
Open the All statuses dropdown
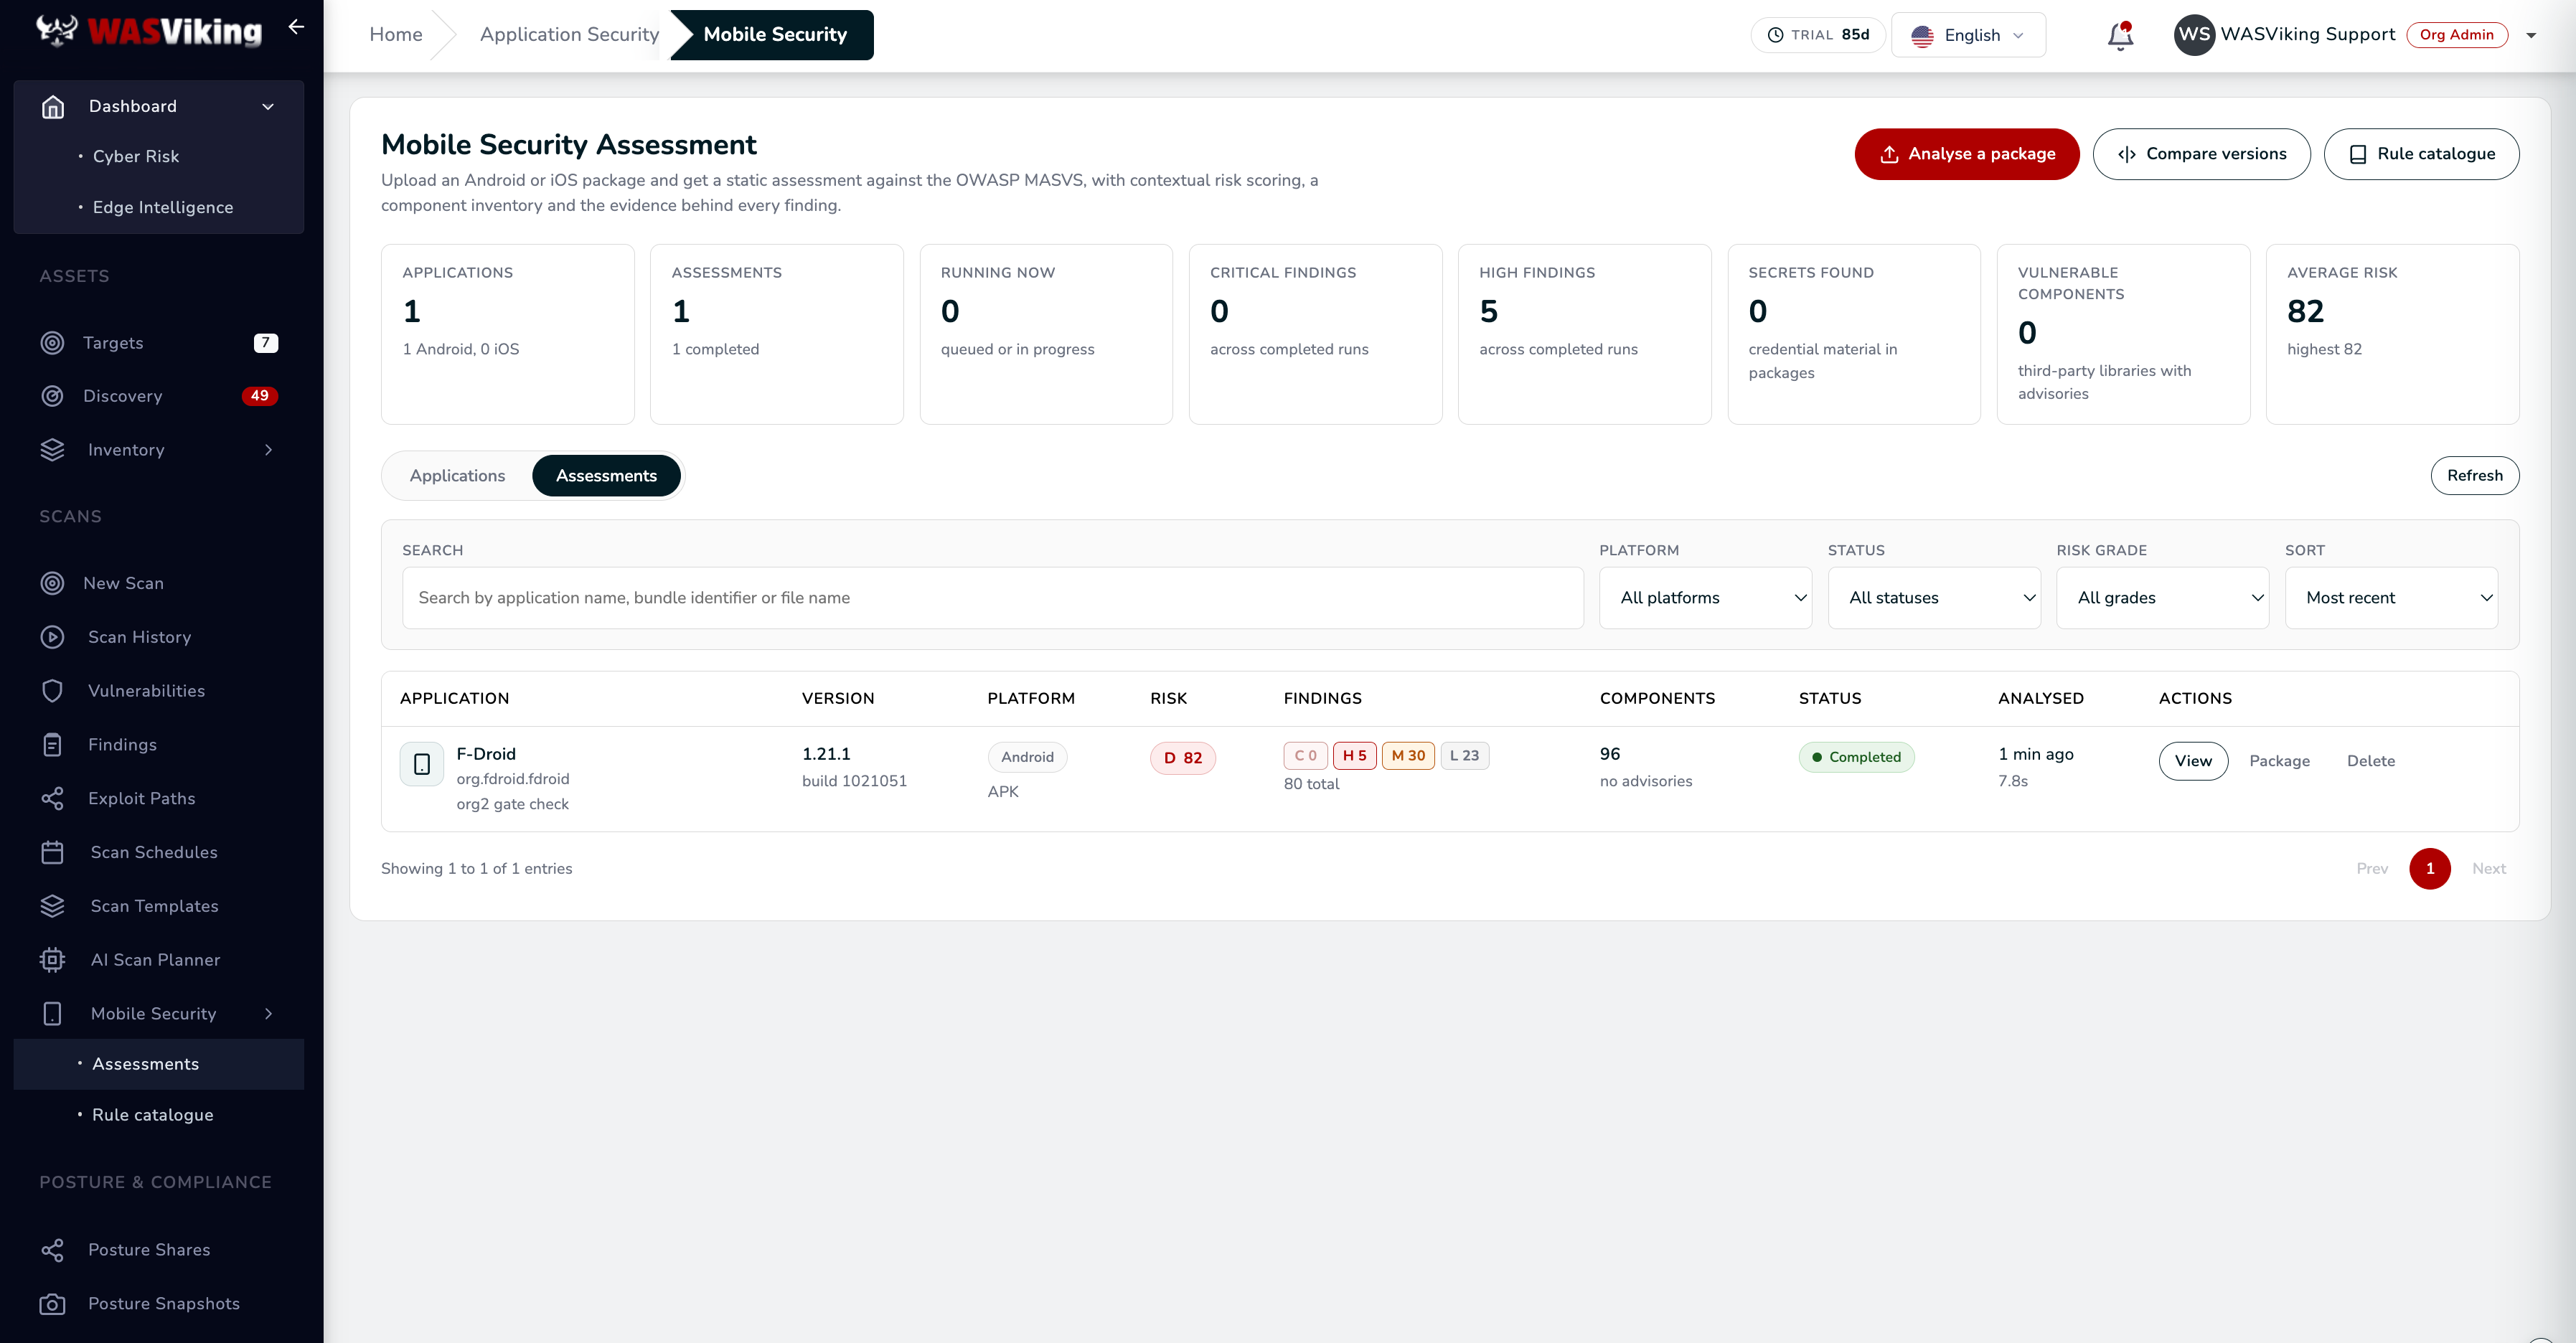(x=1934, y=598)
